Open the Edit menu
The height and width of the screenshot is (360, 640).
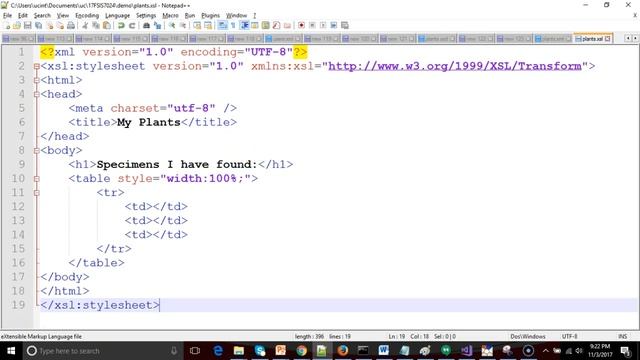point(22,16)
